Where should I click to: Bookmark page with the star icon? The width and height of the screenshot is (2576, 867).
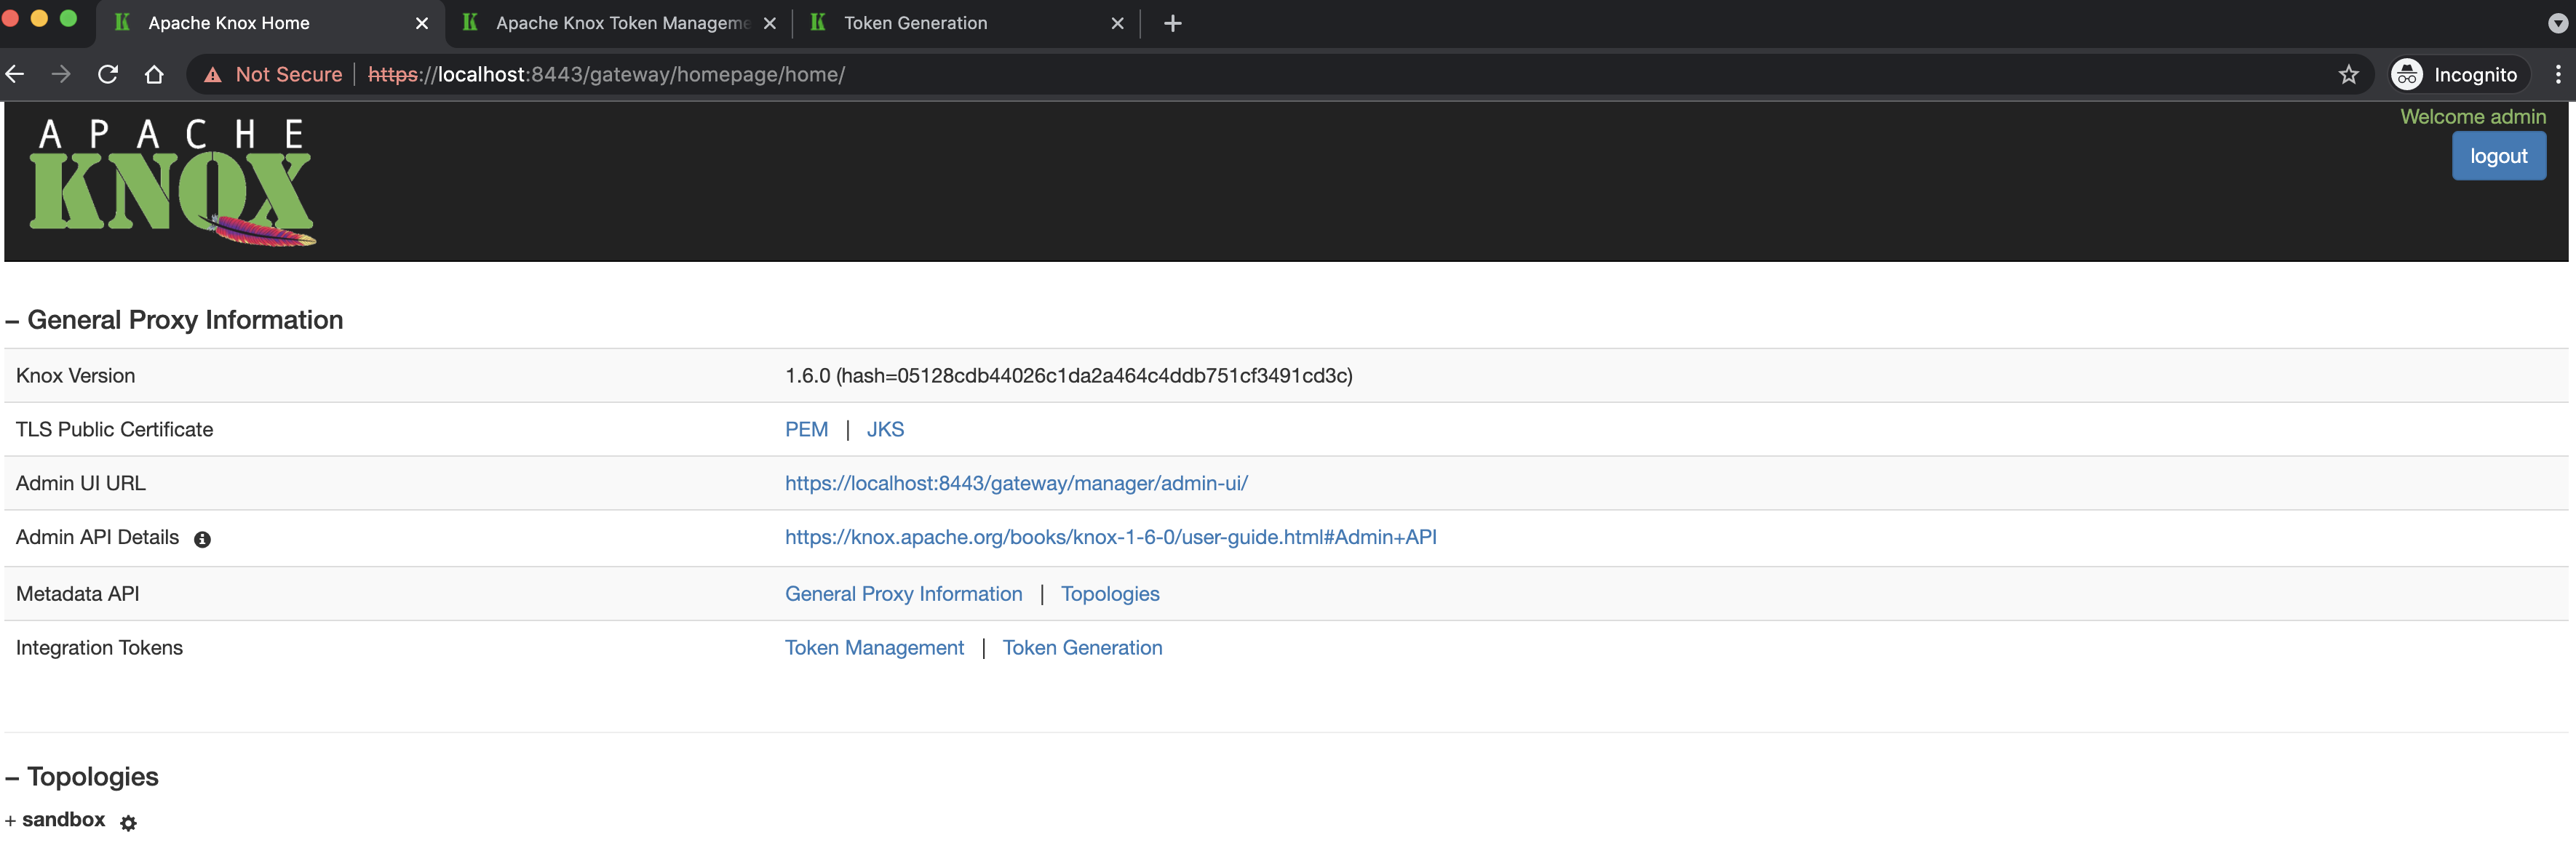[x=2348, y=75]
